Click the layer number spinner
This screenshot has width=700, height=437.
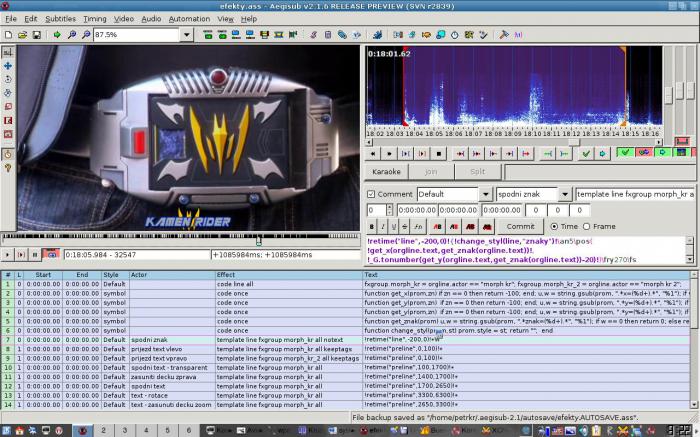389,210
